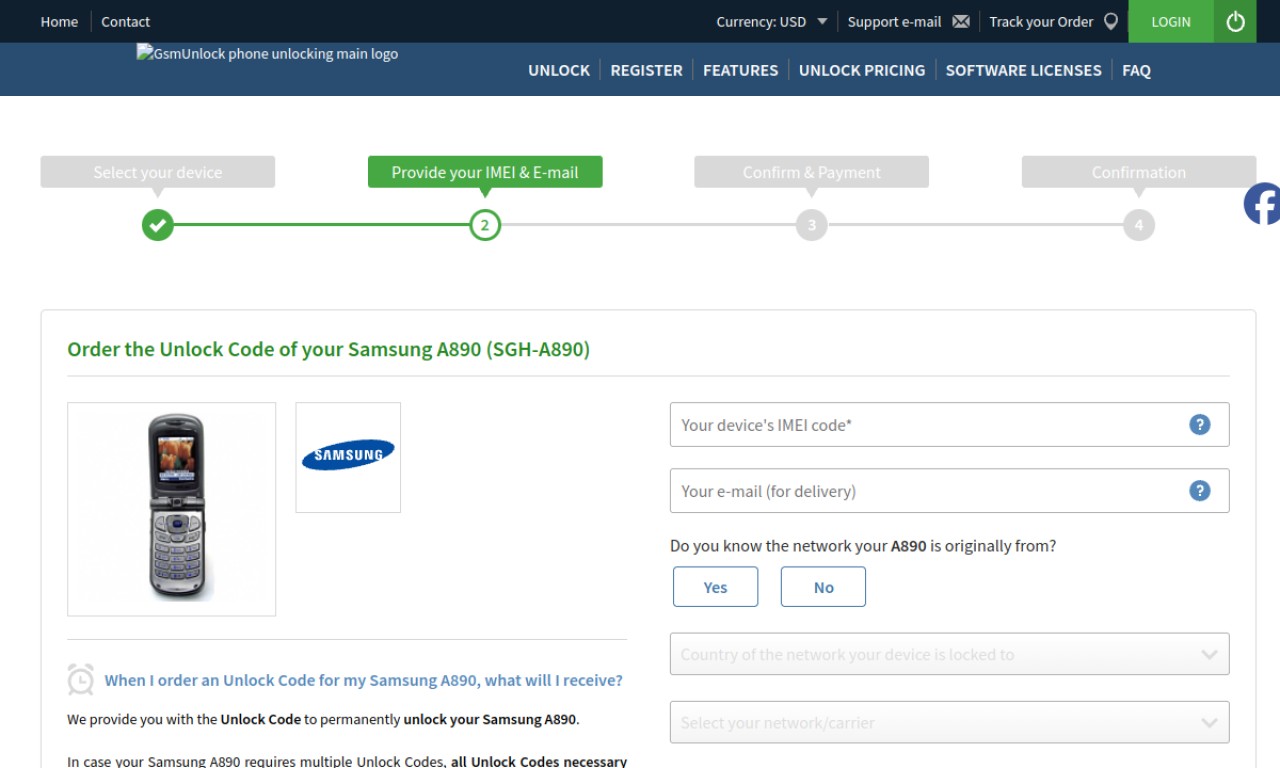Click the Select your device step tab
The height and width of the screenshot is (768, 1280).
[158, 172]
